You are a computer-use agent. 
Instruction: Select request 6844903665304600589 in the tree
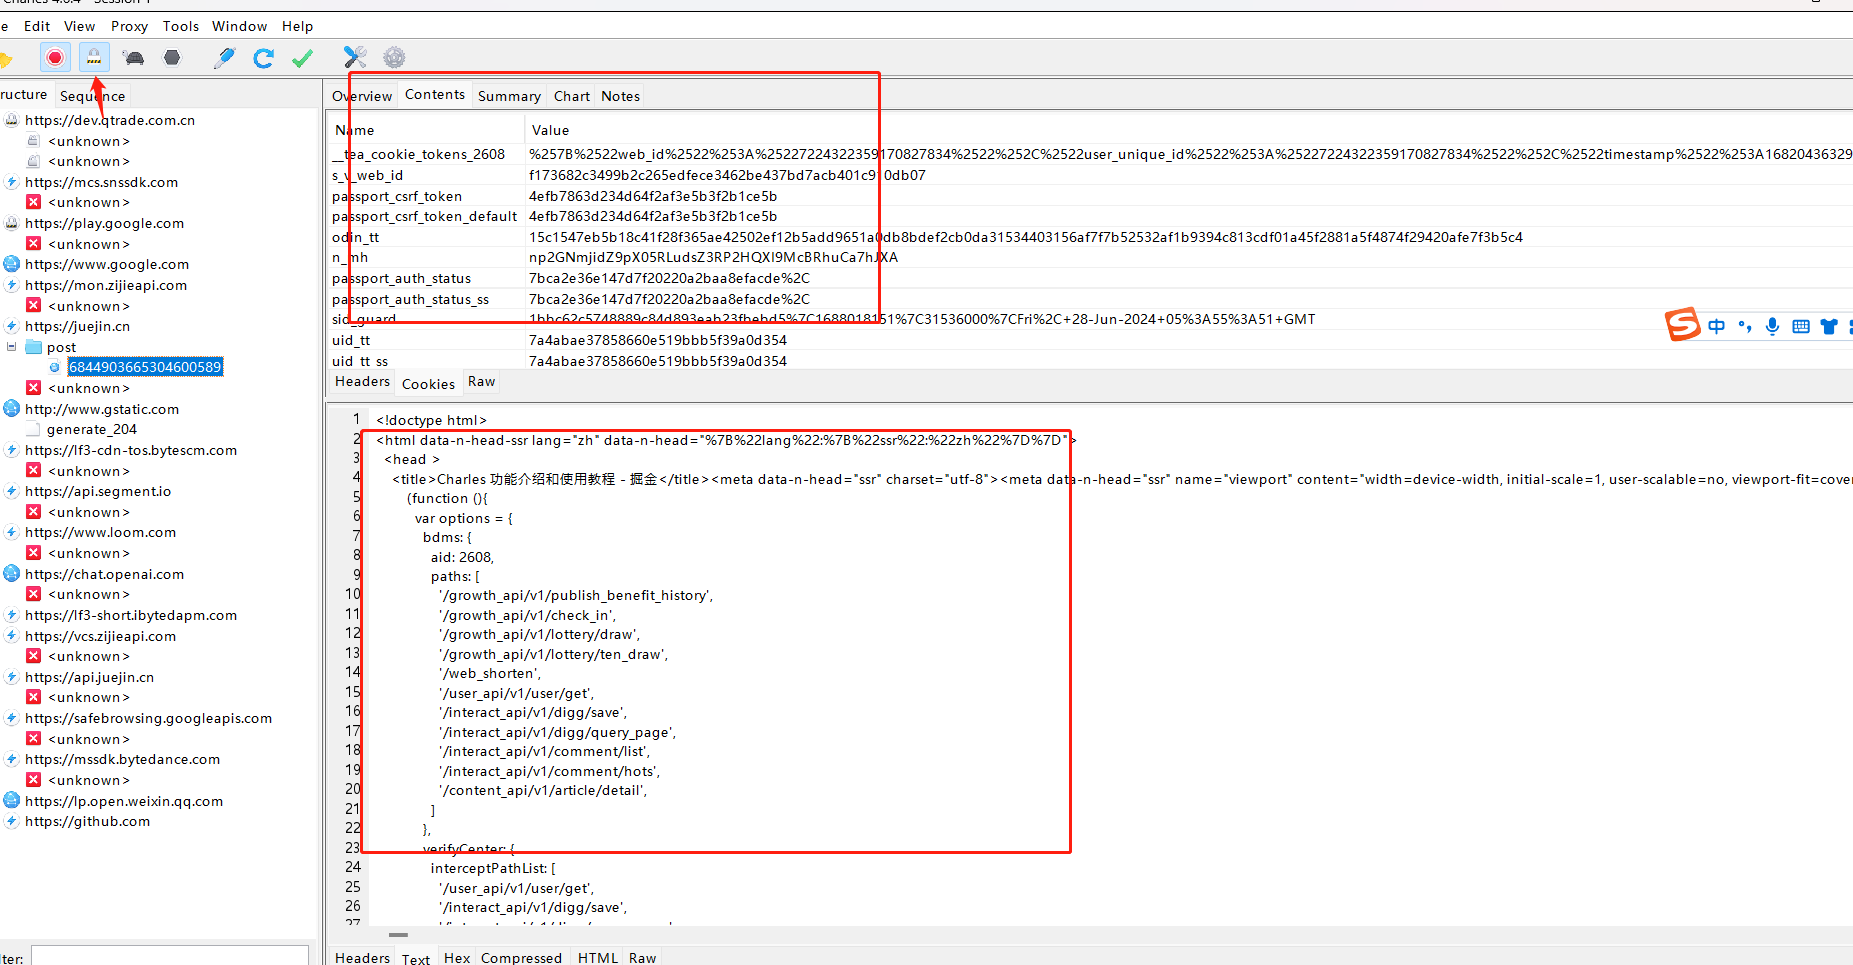coord(145,367)
